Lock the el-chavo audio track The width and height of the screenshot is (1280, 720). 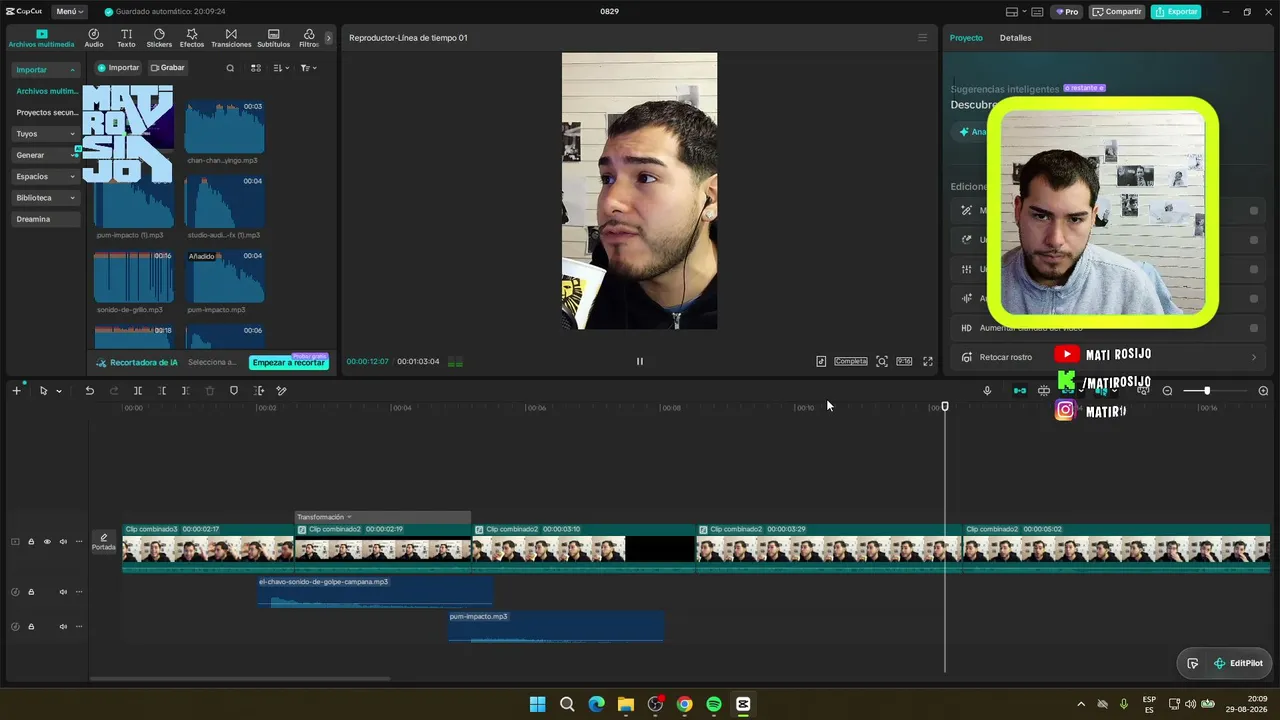coord(31,592)
